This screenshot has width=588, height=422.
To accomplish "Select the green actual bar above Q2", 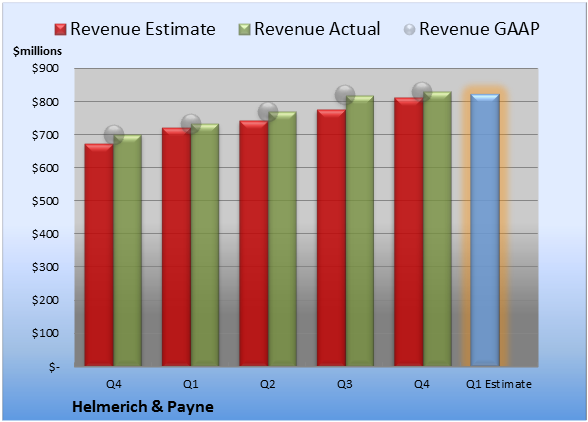I will (x=282, y=239).
